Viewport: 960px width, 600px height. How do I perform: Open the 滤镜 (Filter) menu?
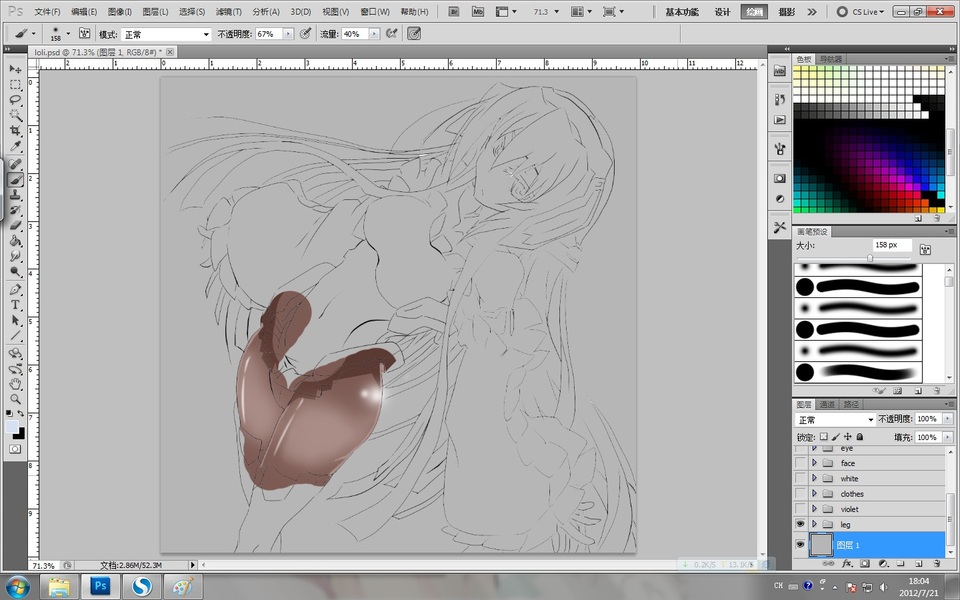tap(227, 12)
